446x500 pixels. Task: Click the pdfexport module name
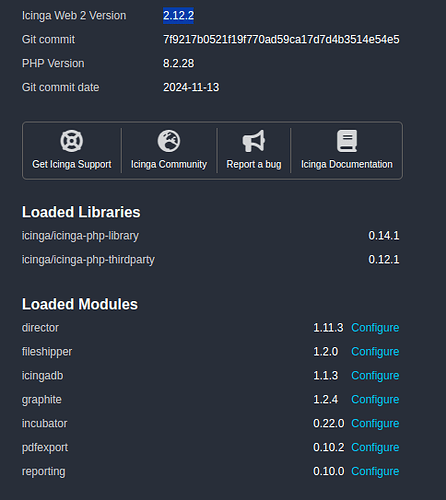[45, 448]
